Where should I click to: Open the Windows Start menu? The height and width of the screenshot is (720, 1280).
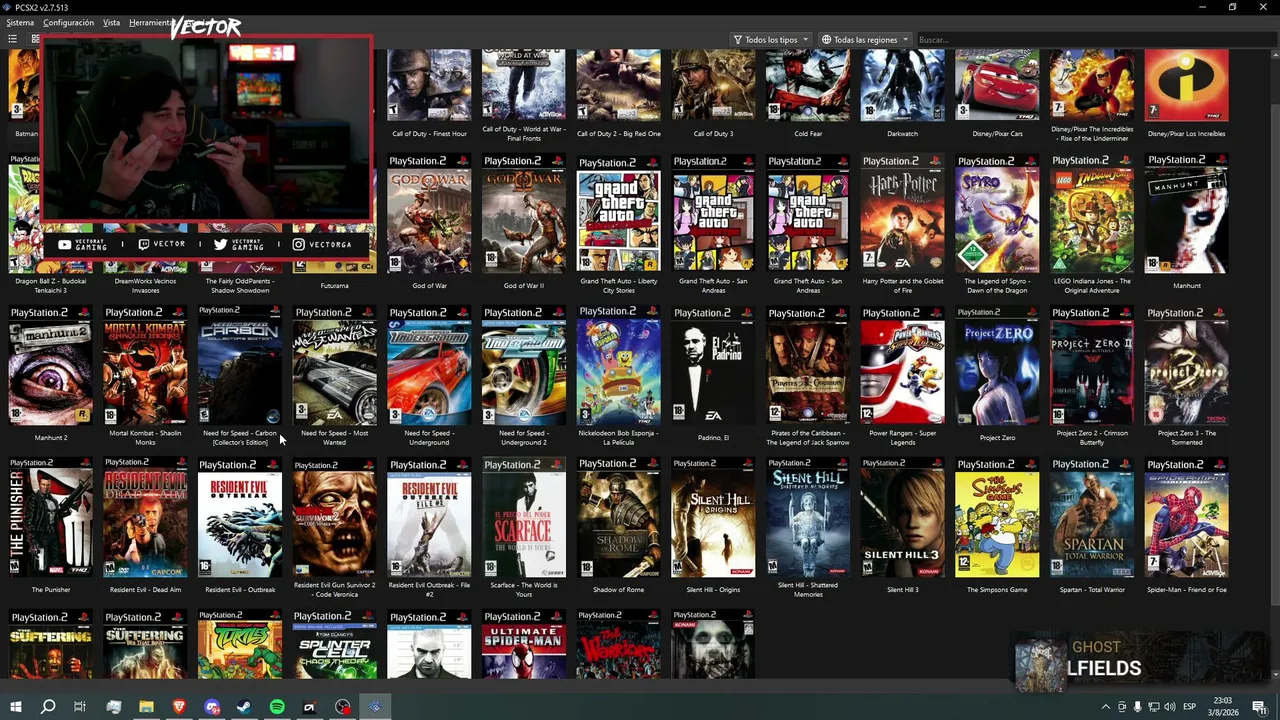15,707
